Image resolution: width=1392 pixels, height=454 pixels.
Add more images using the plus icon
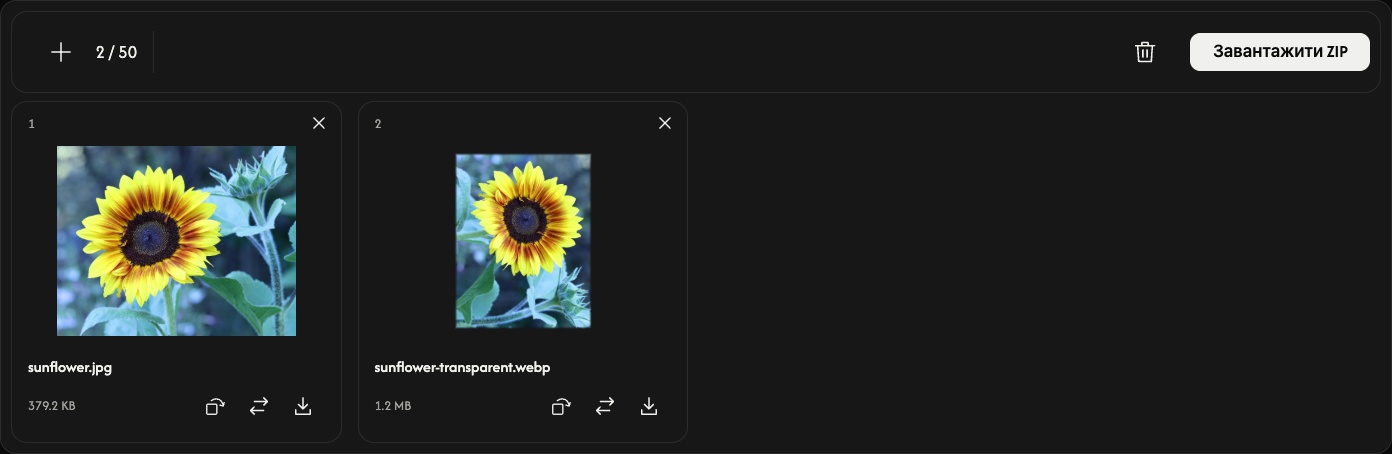(x=61, y=52)
